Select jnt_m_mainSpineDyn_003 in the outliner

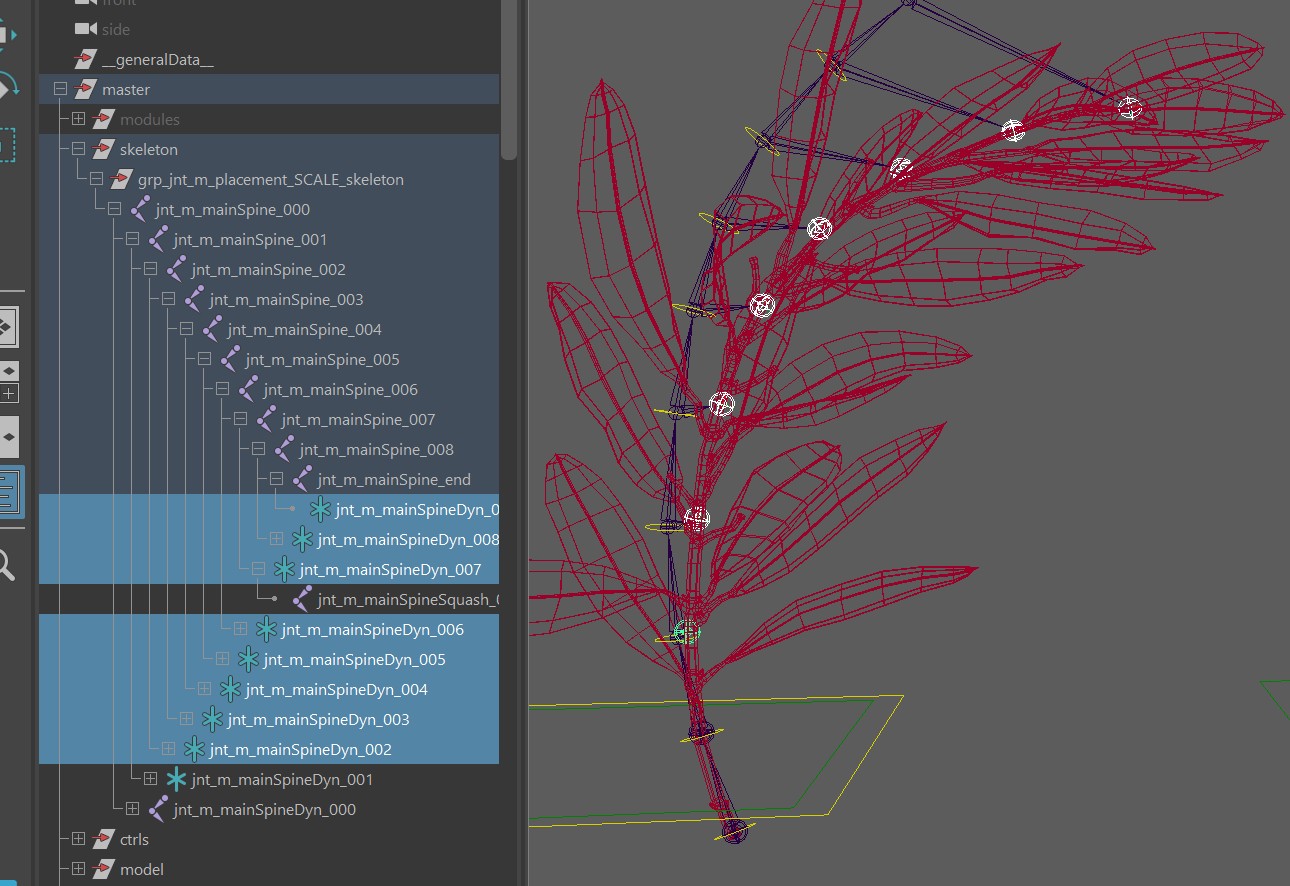[x=318, y=720]
